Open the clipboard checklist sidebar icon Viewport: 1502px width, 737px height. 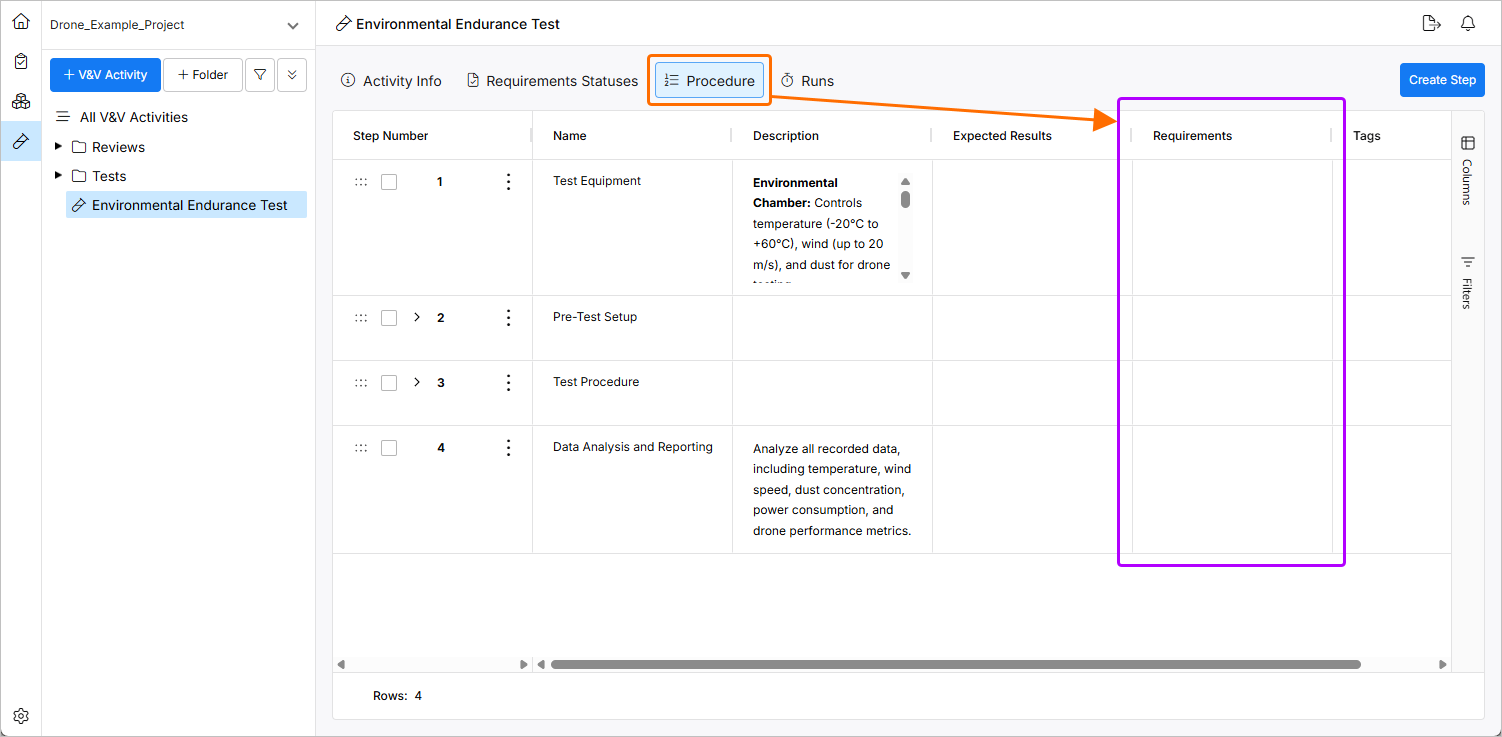[21, 61]
